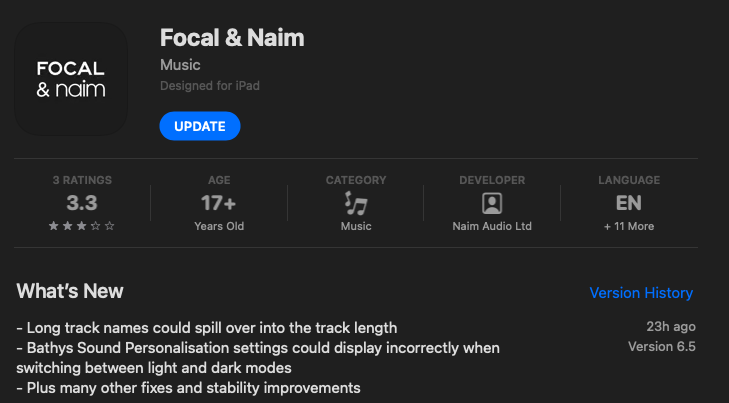Open the Music category label under Category
Image resolution: width=729 pixels, height=403 pixels.
point(356,227)
